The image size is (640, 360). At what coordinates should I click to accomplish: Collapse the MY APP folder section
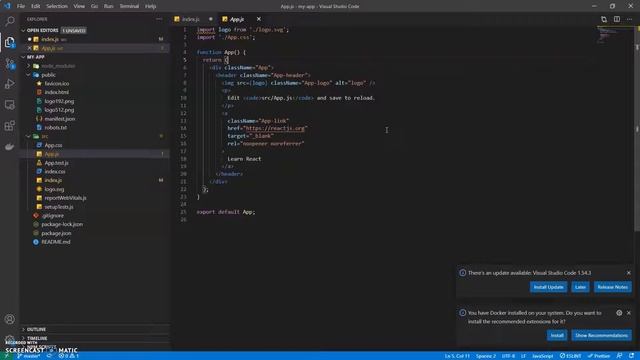pos(23,57)
